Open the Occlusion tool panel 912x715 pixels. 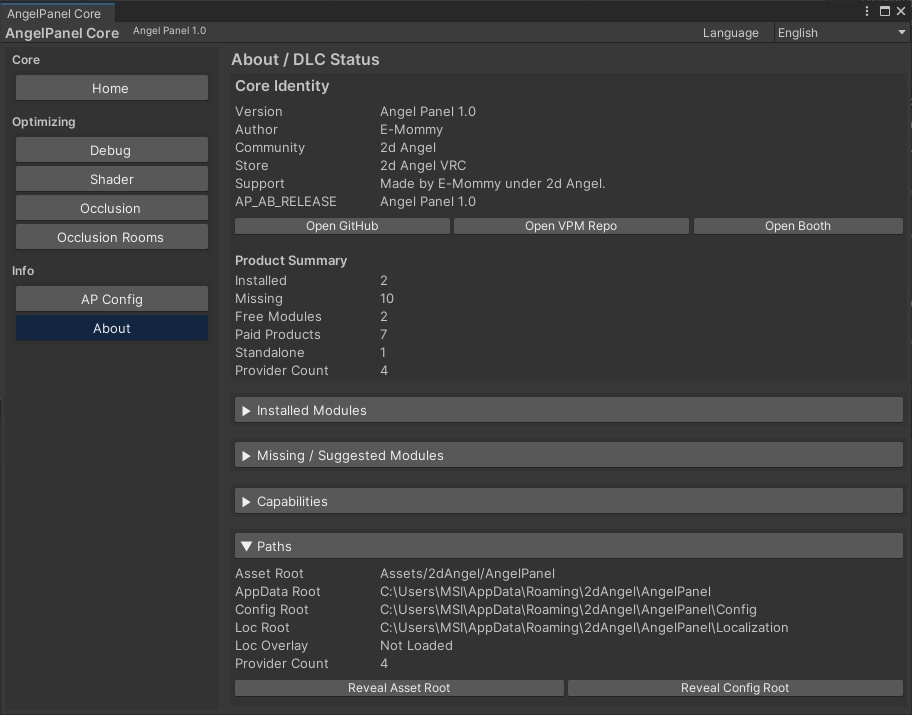coord(111,208)
